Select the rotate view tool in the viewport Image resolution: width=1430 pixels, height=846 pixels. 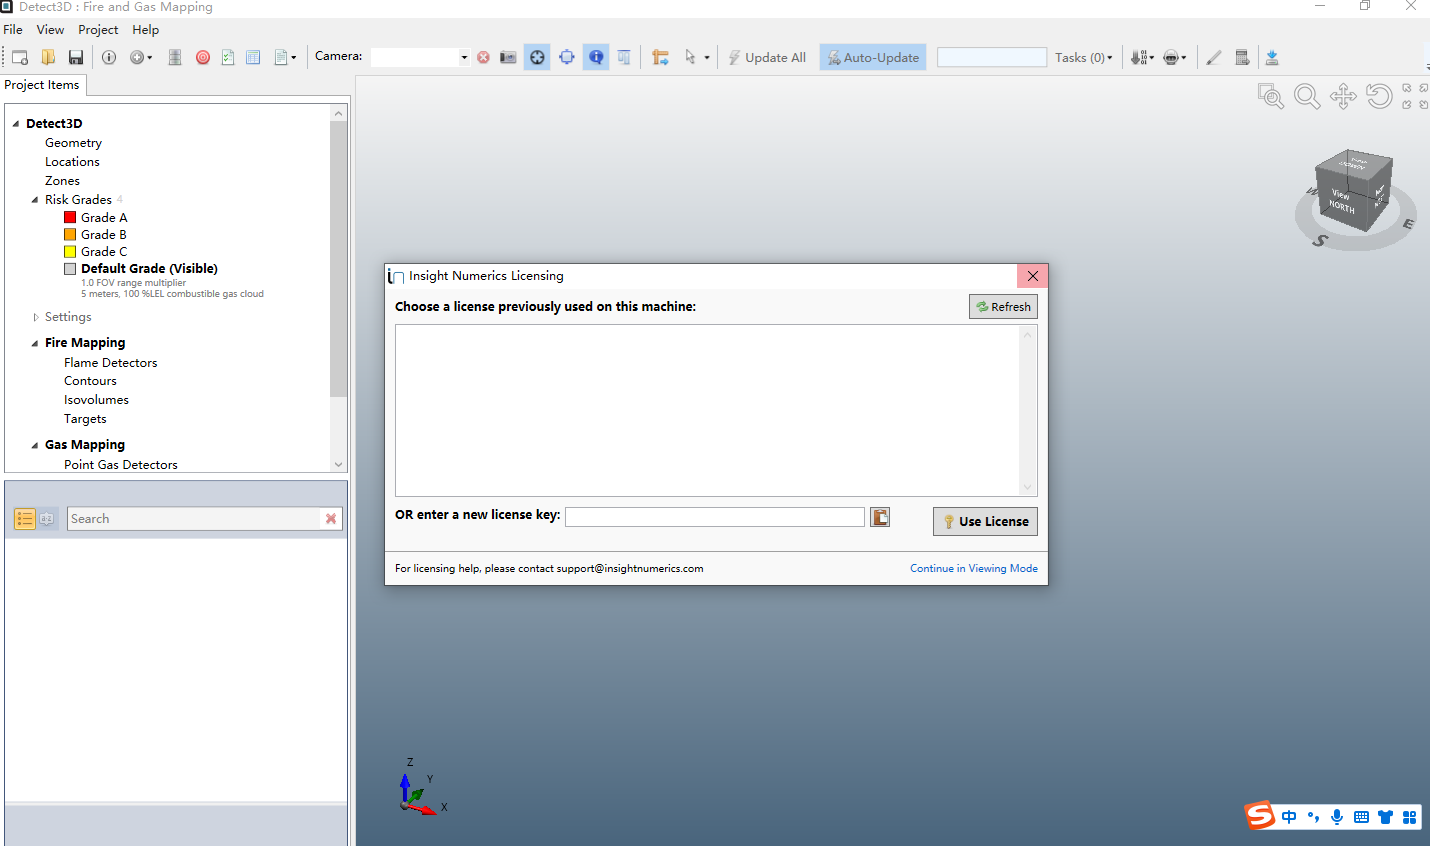tap(1379, 96)
